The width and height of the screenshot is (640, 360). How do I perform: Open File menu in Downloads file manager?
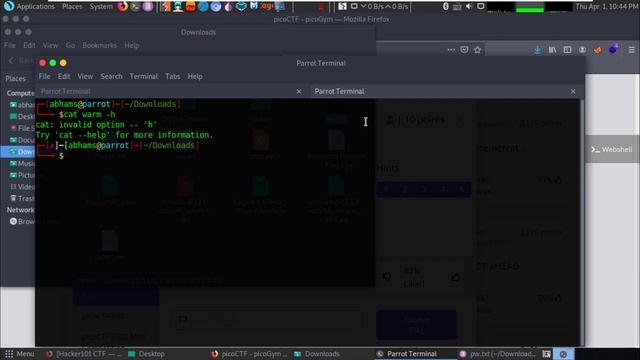pos(10,45)
